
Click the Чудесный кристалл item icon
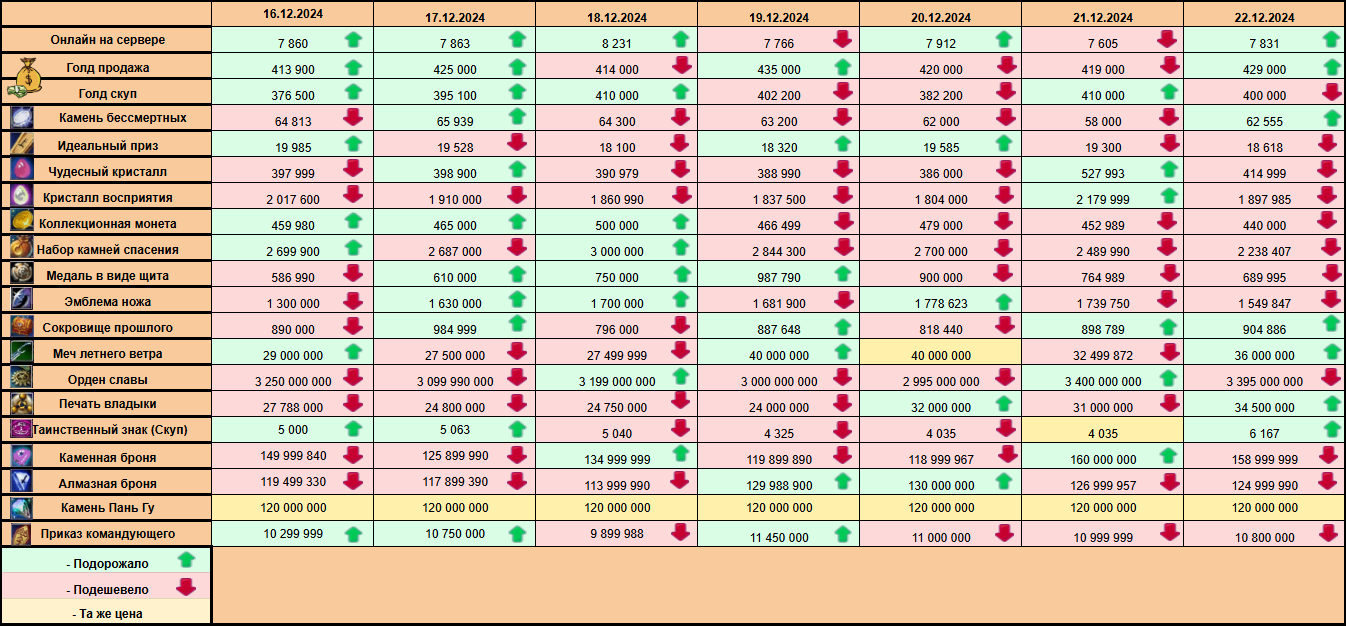point(22,170)
